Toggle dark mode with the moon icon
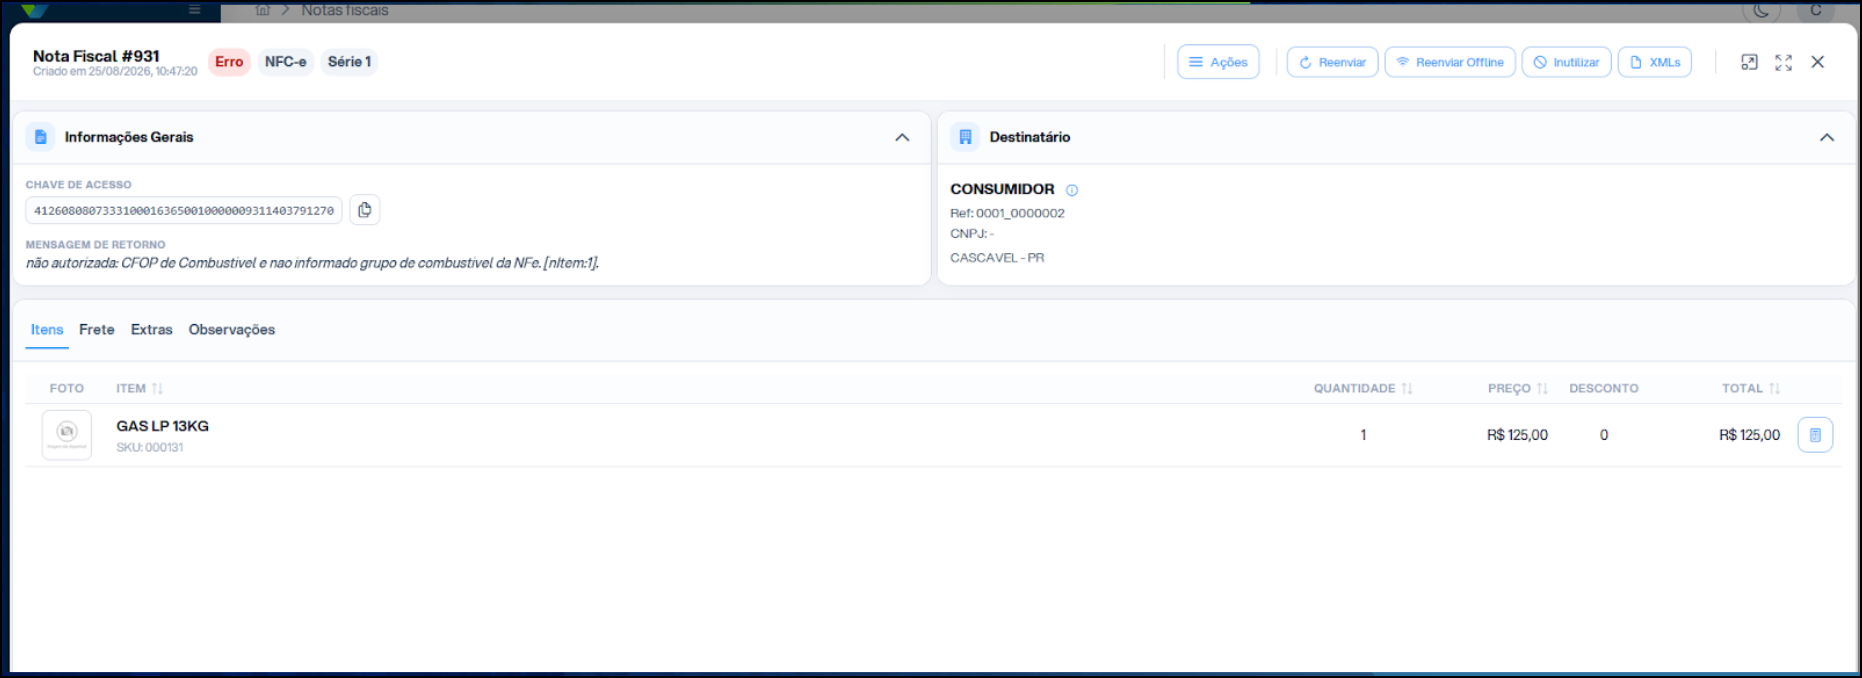Viewport: 1862px width, 678px height. (1761, 10)
